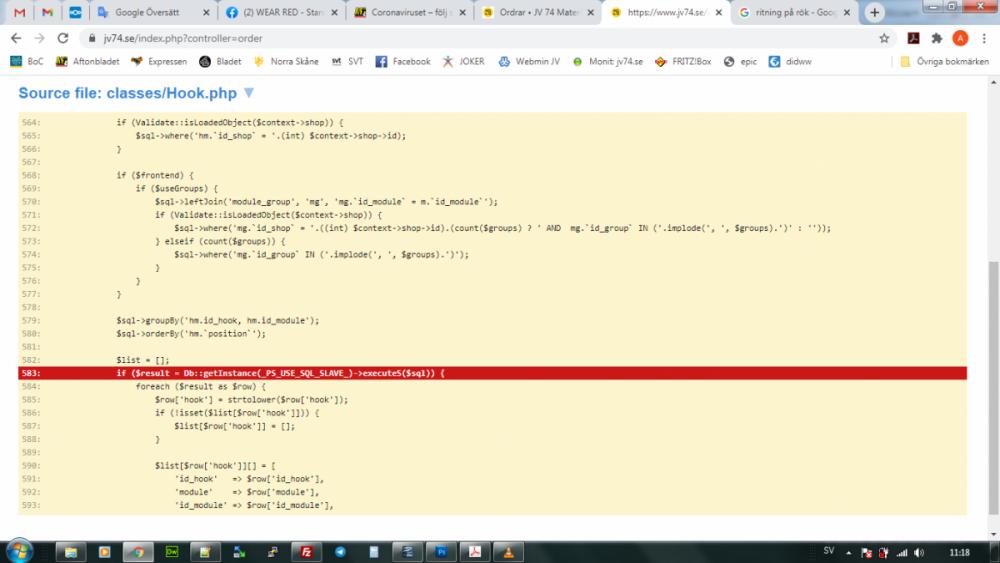Show hidden system tray icons
This screenshot has width=1000, height=563.
849,551
